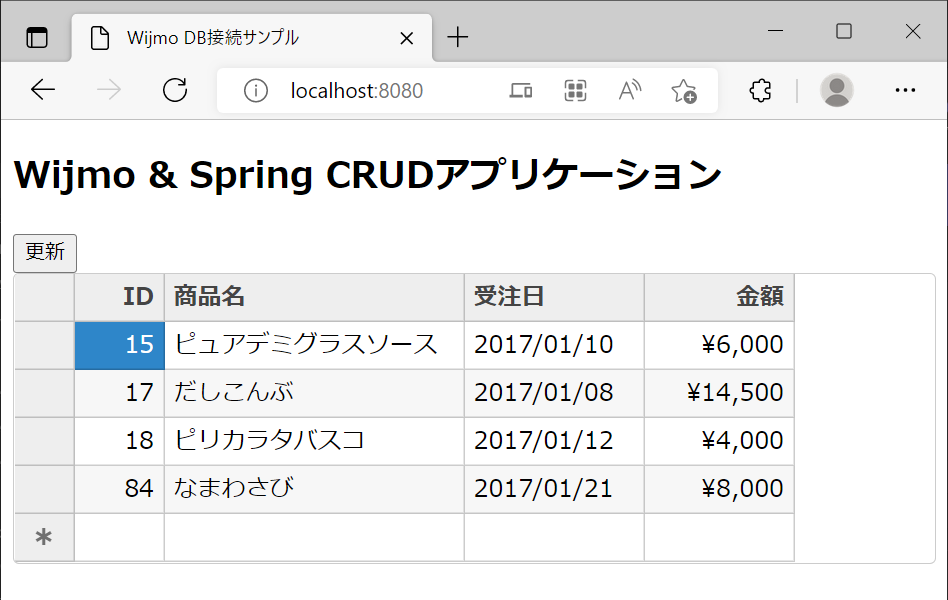The height and width of the screenshot is (600, 948).
Task: Select the date cell 2017/01/10
Action: tap(554, 345)
